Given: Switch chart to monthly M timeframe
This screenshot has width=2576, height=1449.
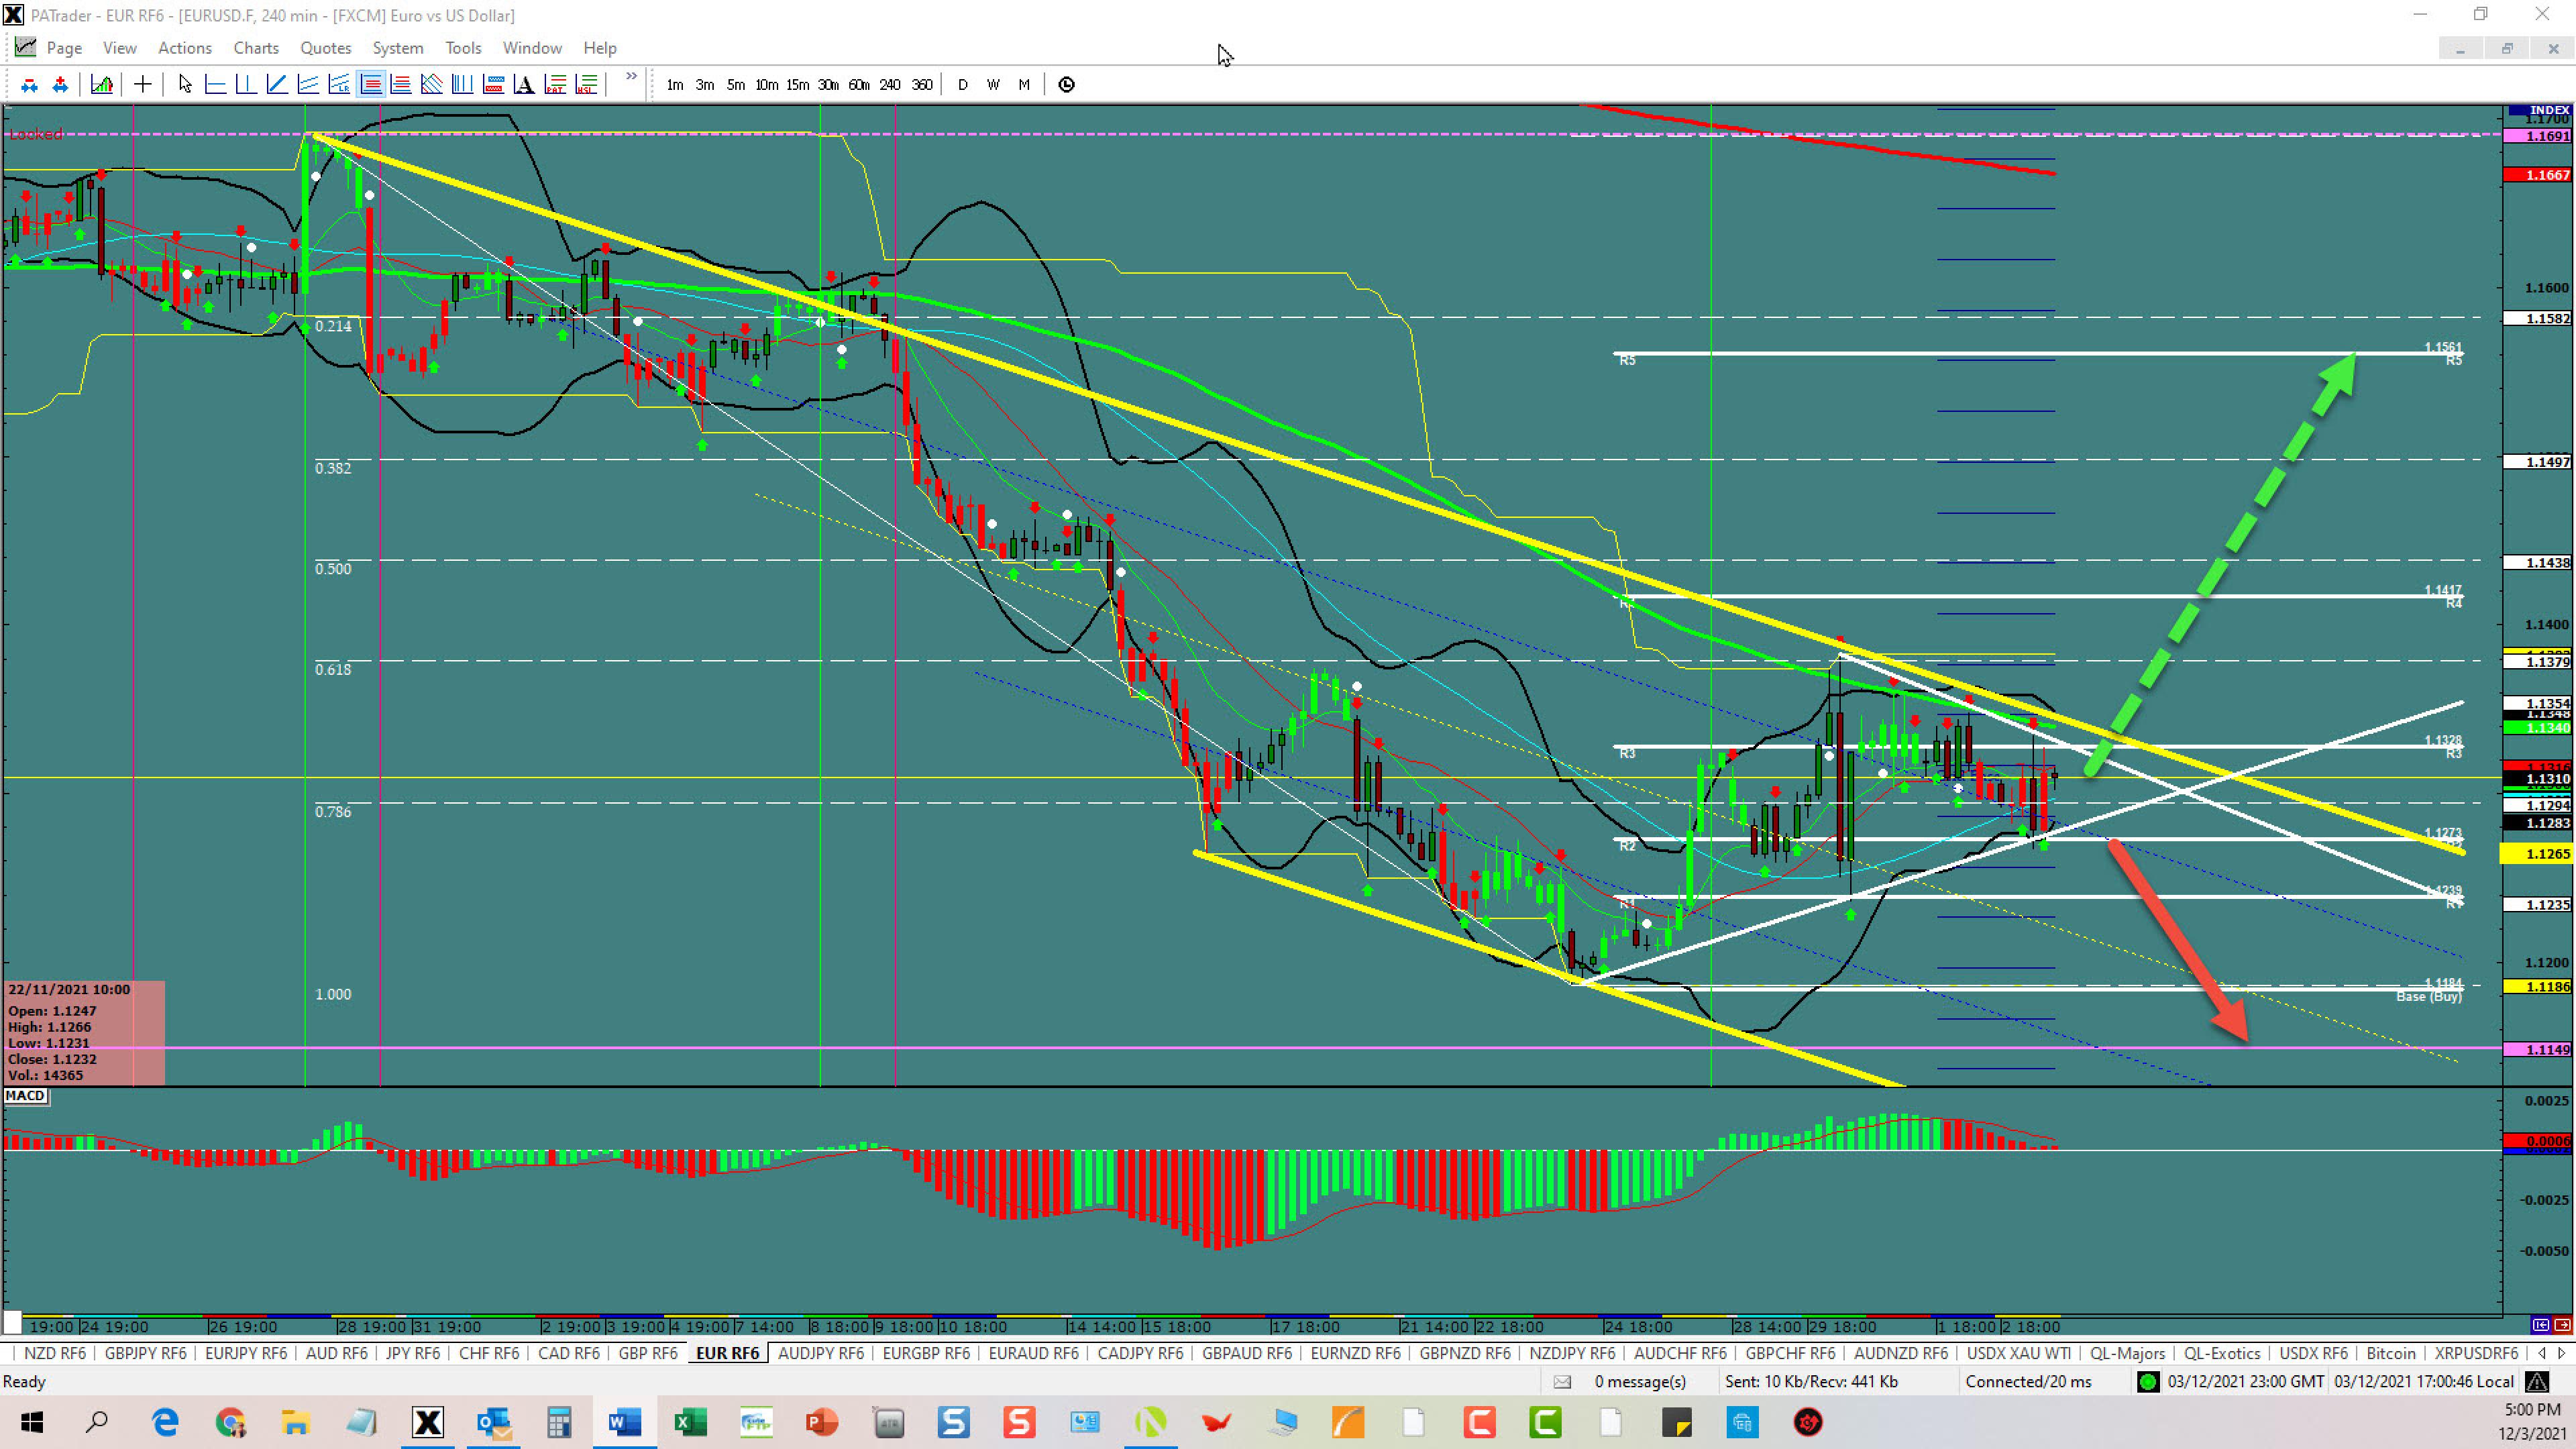Looking at the screenshot, I should 1024,85.
